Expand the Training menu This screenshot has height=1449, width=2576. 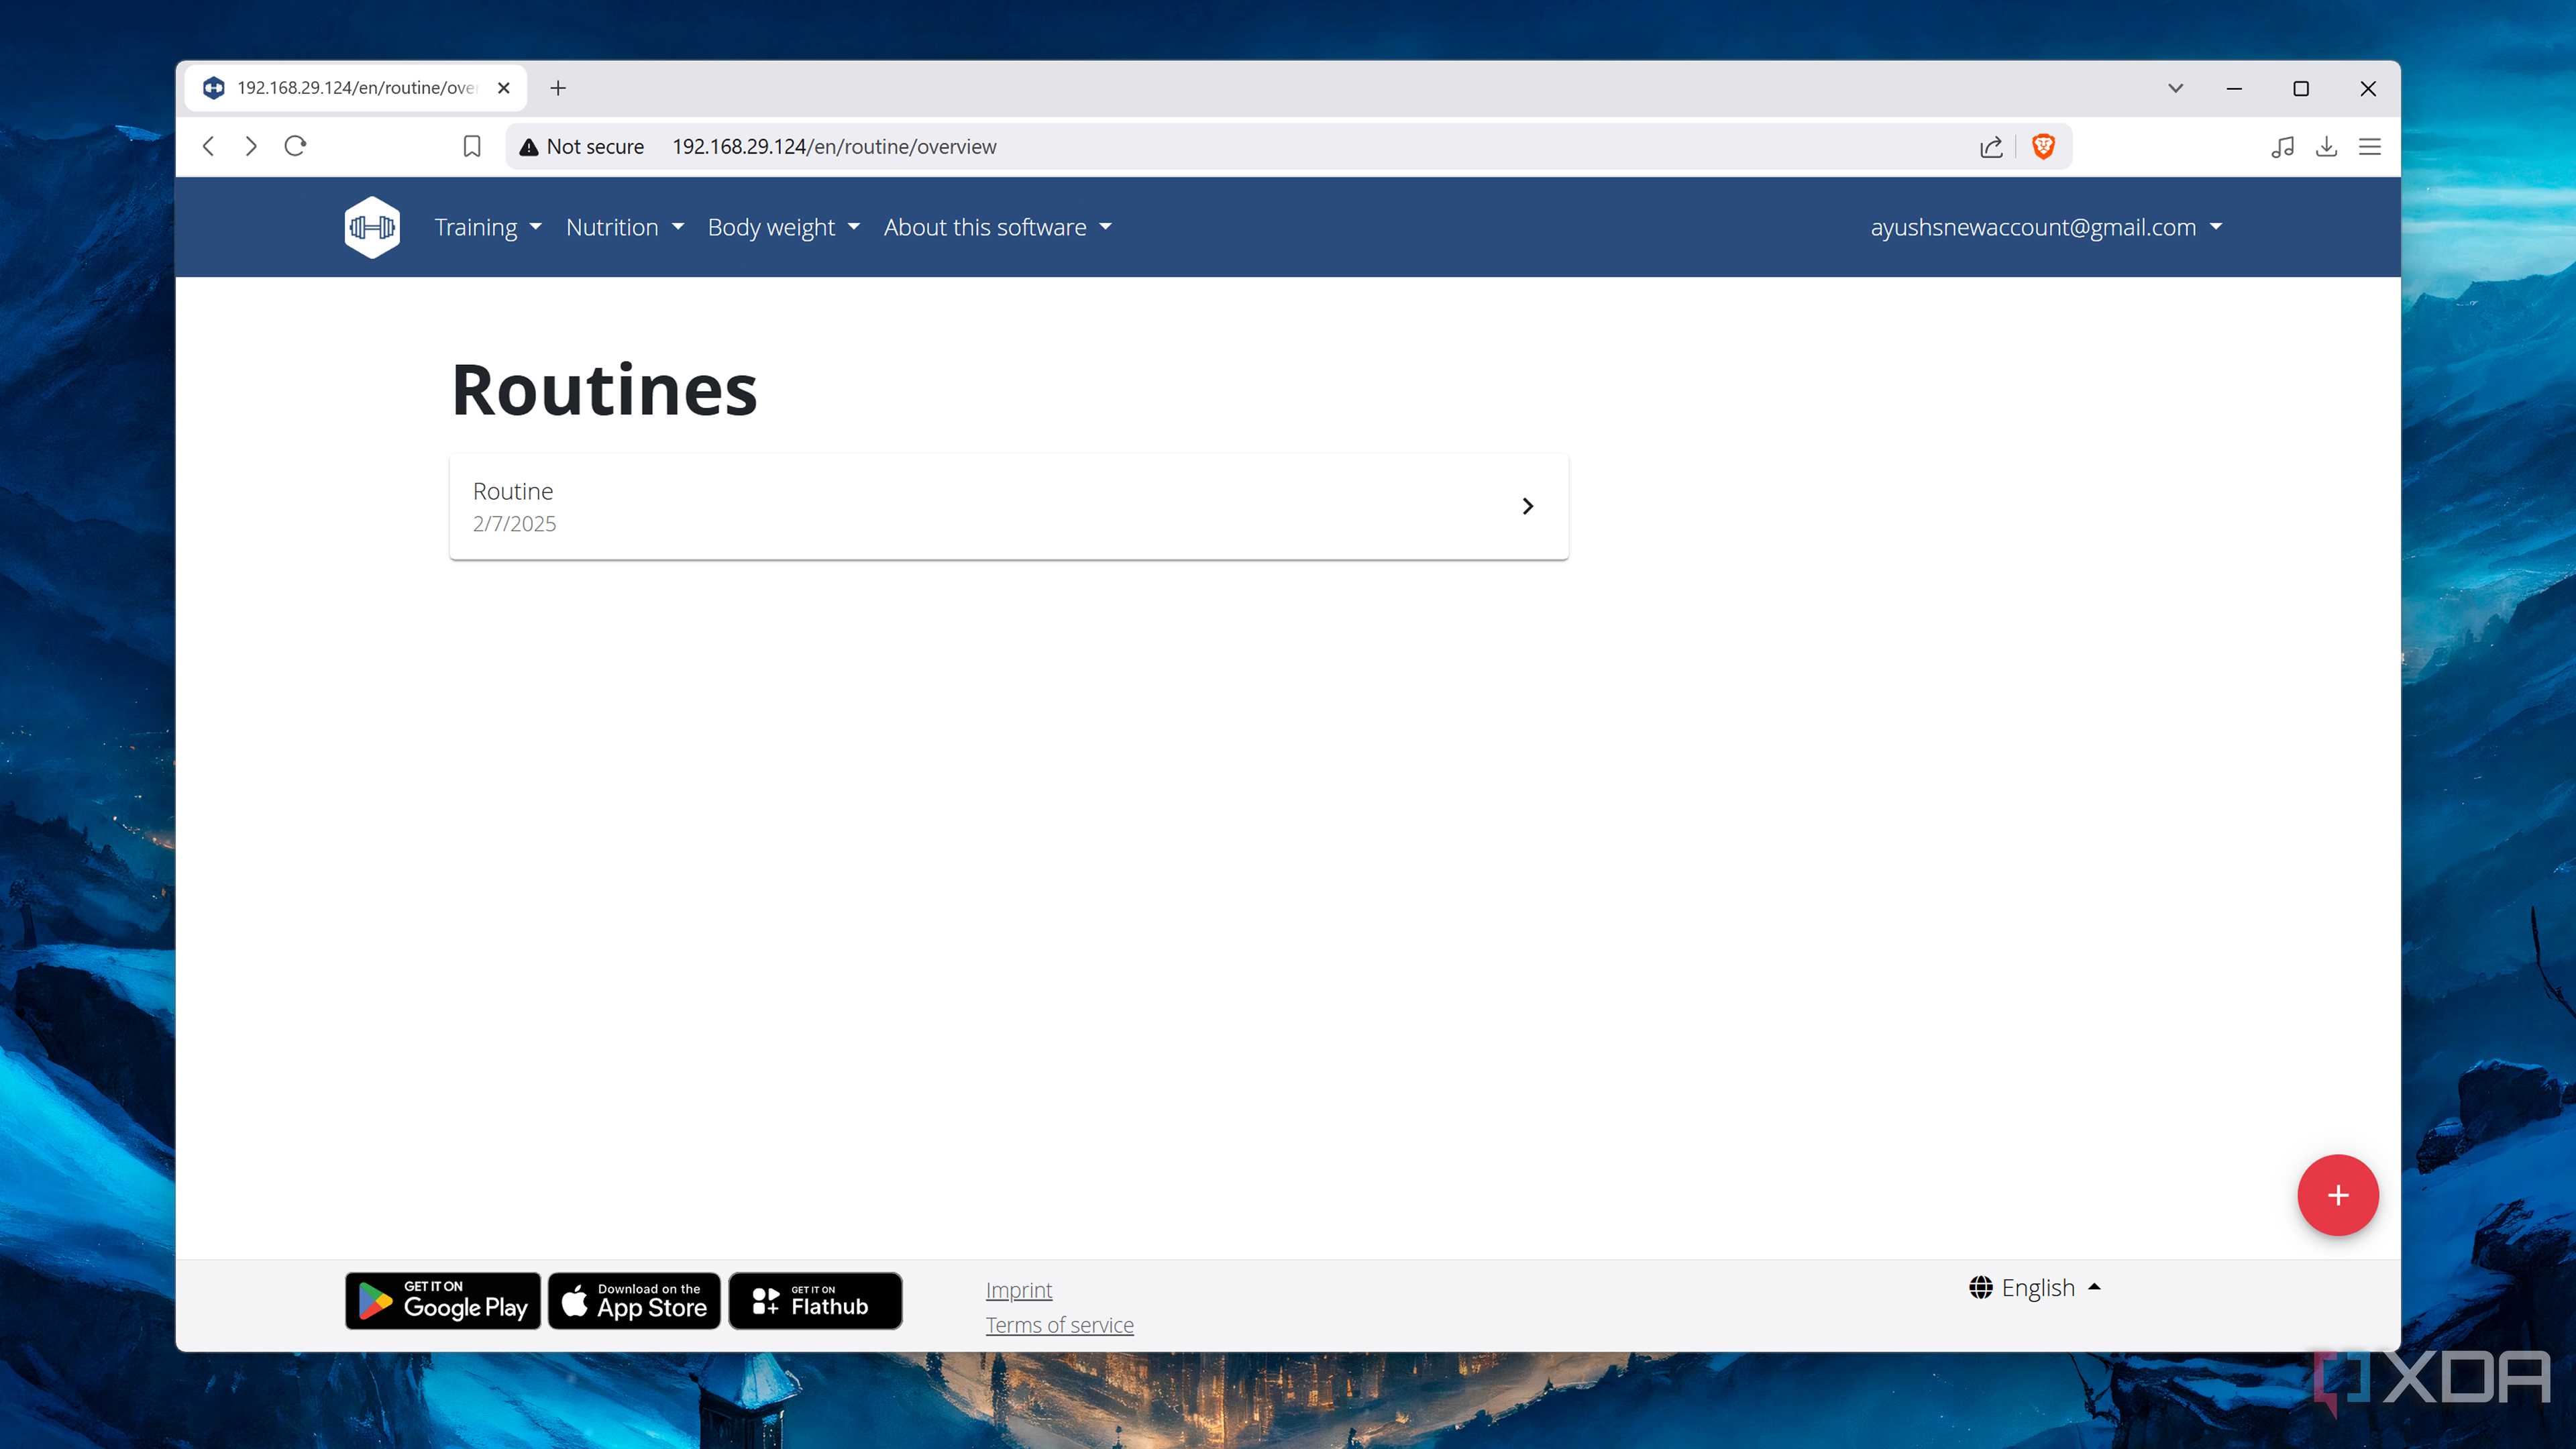point(487,227)
